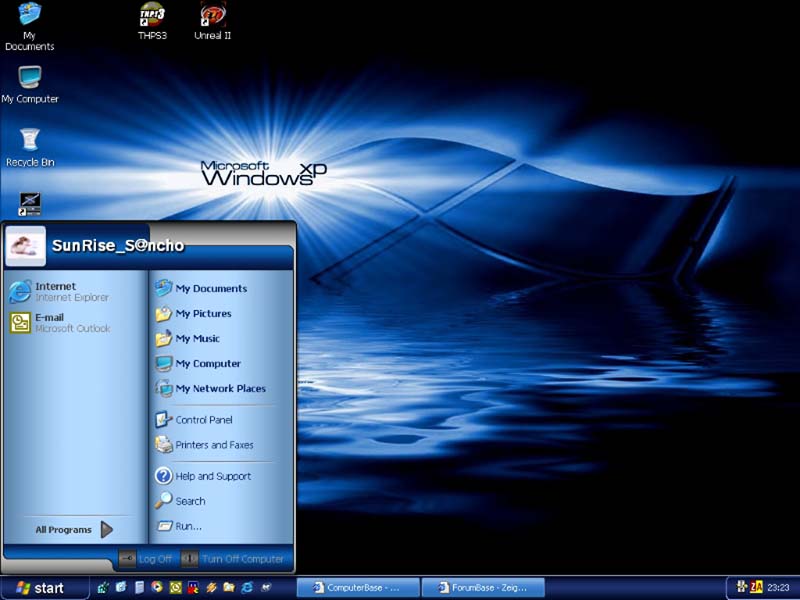Open My Network Places in Start menu
The width and height of the screenshot is (800, 600).
tap(210, 388)
